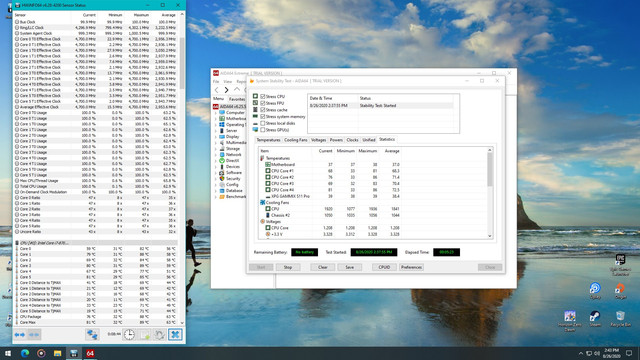The height and width of the screenshot is (360, 640).
Task: Click HWiNFO shrink-columns arrows icon in bottom toolbar
Action: pos(34,335)
